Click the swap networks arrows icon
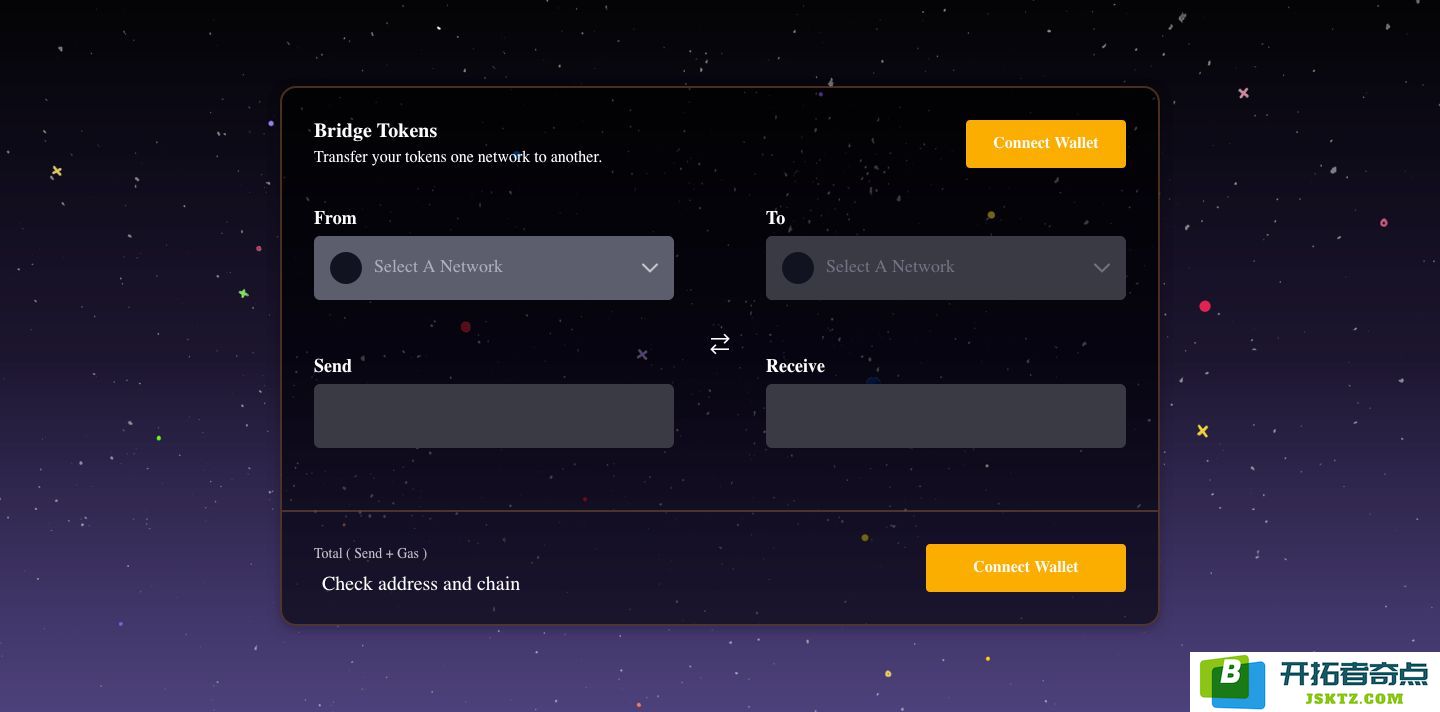This screenshot has height=712, width=1440. pyautogui.click(x=720, y=344)
